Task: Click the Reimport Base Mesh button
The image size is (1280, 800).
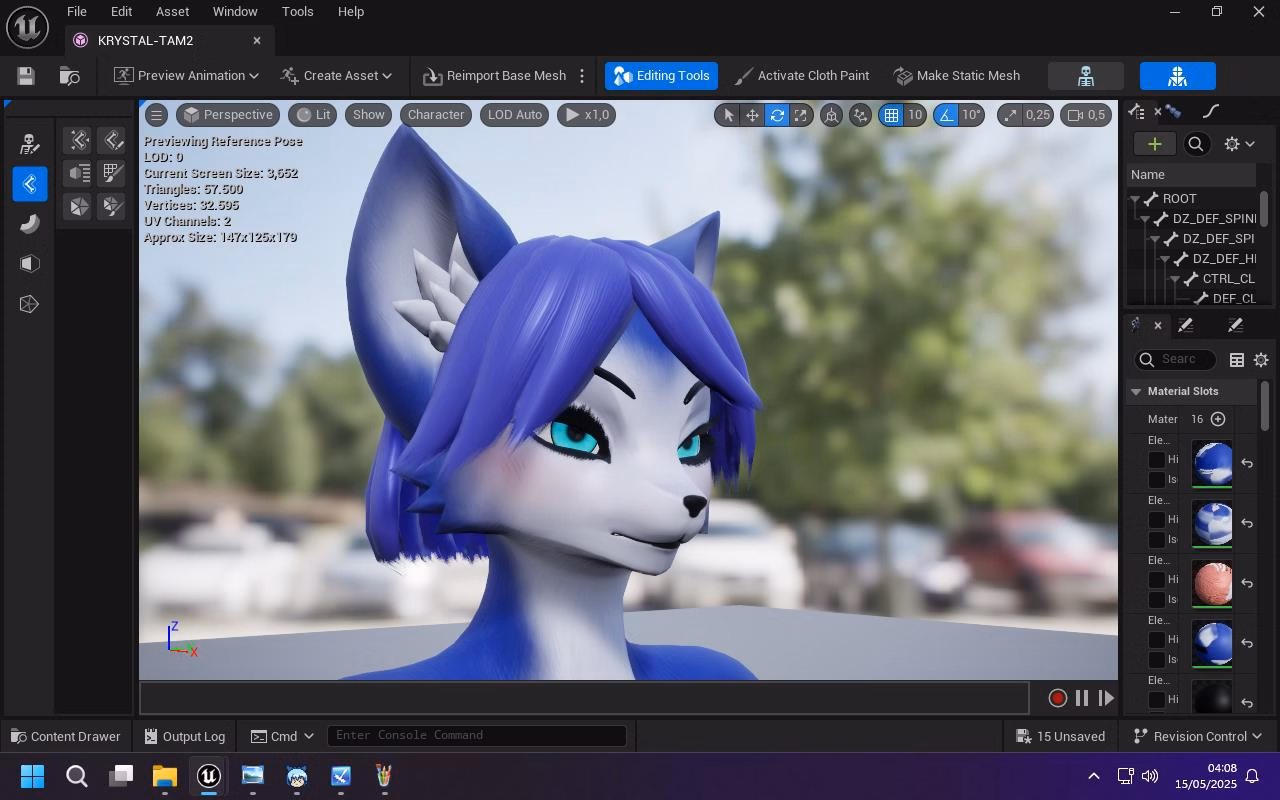Action: click(494, 76)
